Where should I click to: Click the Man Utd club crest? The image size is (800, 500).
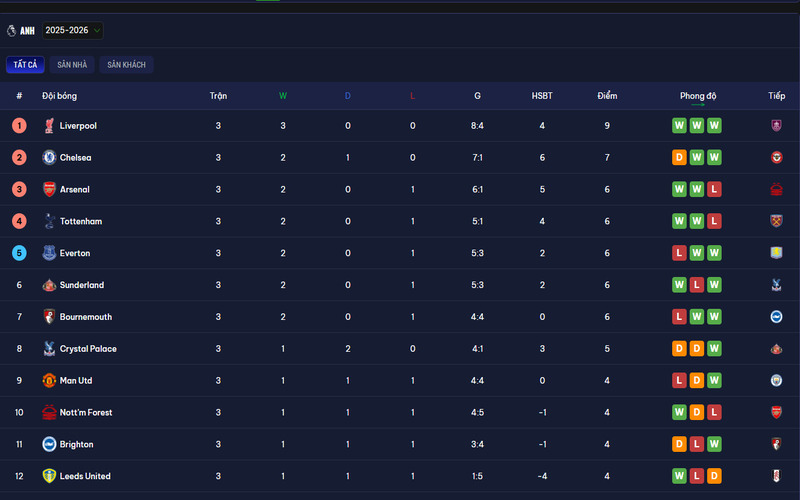click(49, 381)
